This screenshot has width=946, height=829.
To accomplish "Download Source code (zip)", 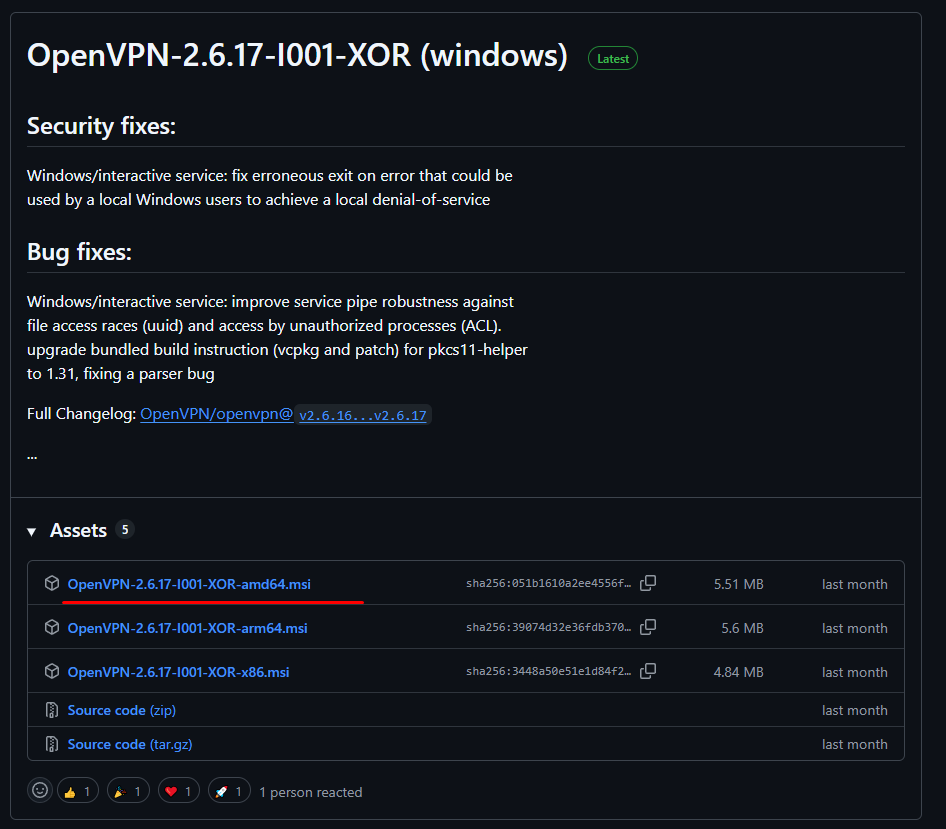I will tap(121, 710).
